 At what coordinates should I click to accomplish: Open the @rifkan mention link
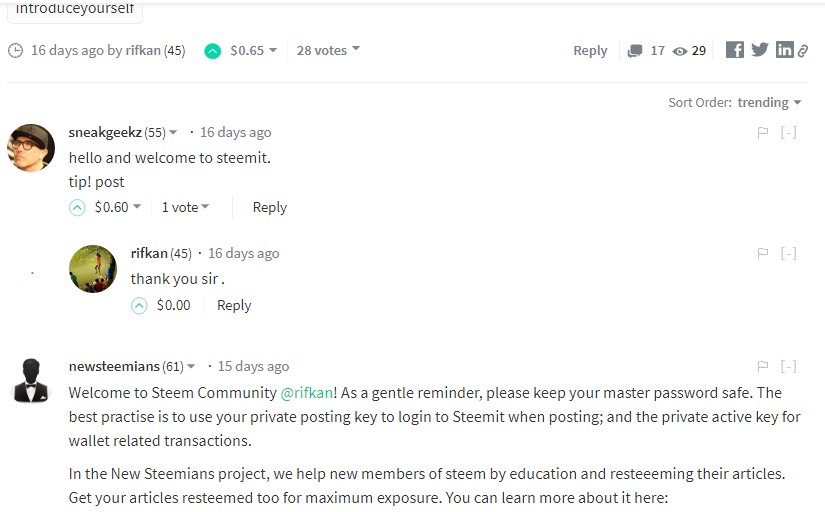(306, 393)
